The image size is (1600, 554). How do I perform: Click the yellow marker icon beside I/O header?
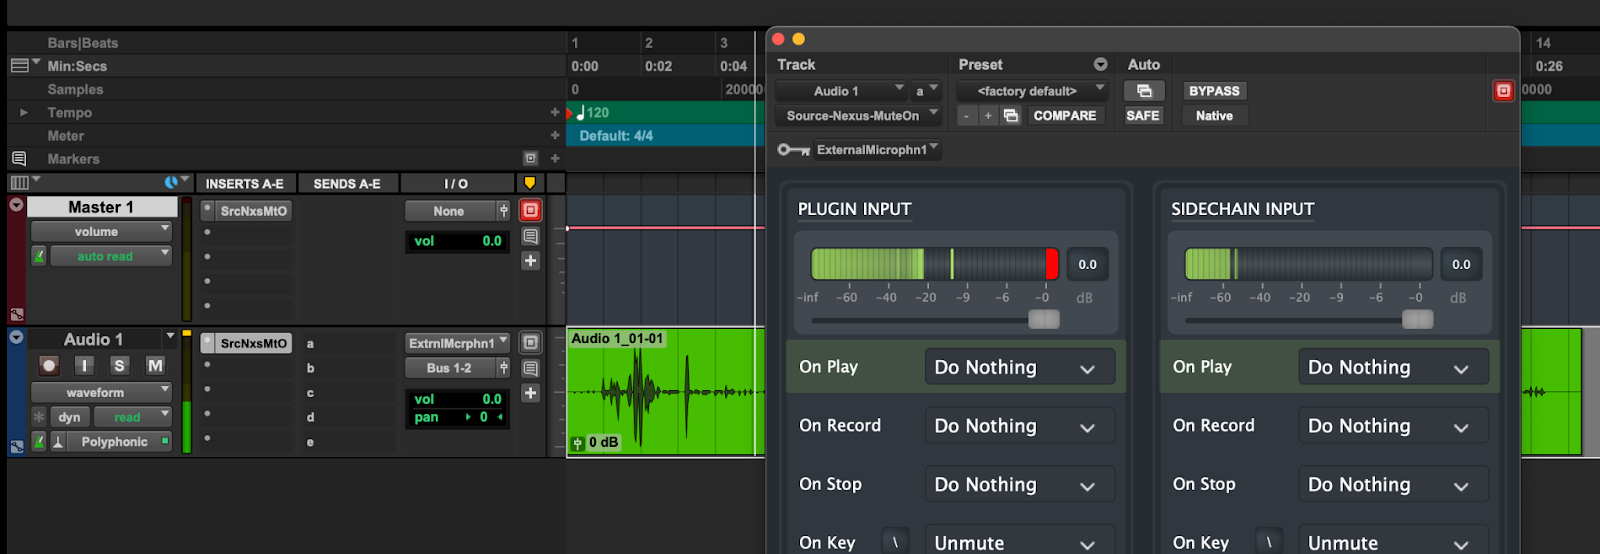point(529,183)
